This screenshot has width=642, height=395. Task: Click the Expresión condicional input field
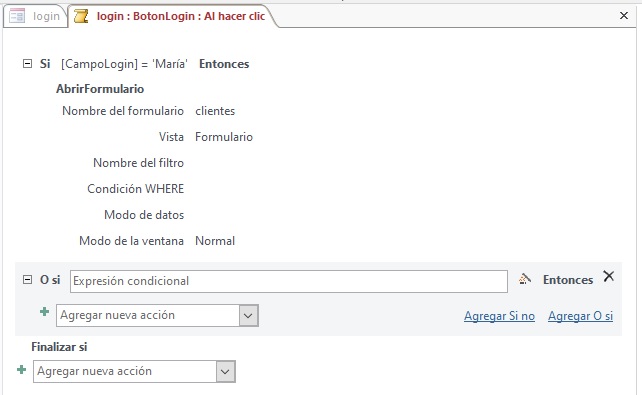(289, 281)
